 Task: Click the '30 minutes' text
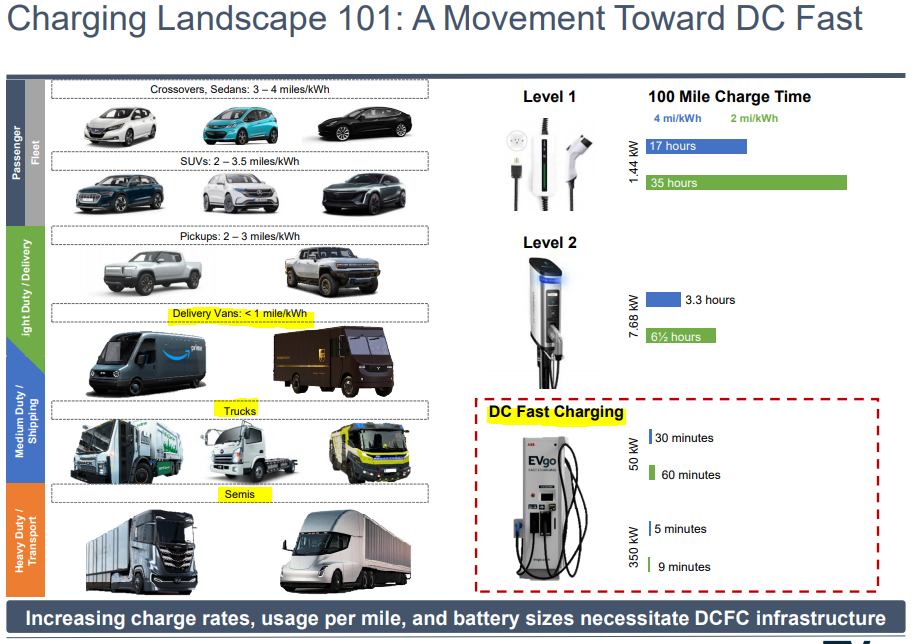point(684,438)
